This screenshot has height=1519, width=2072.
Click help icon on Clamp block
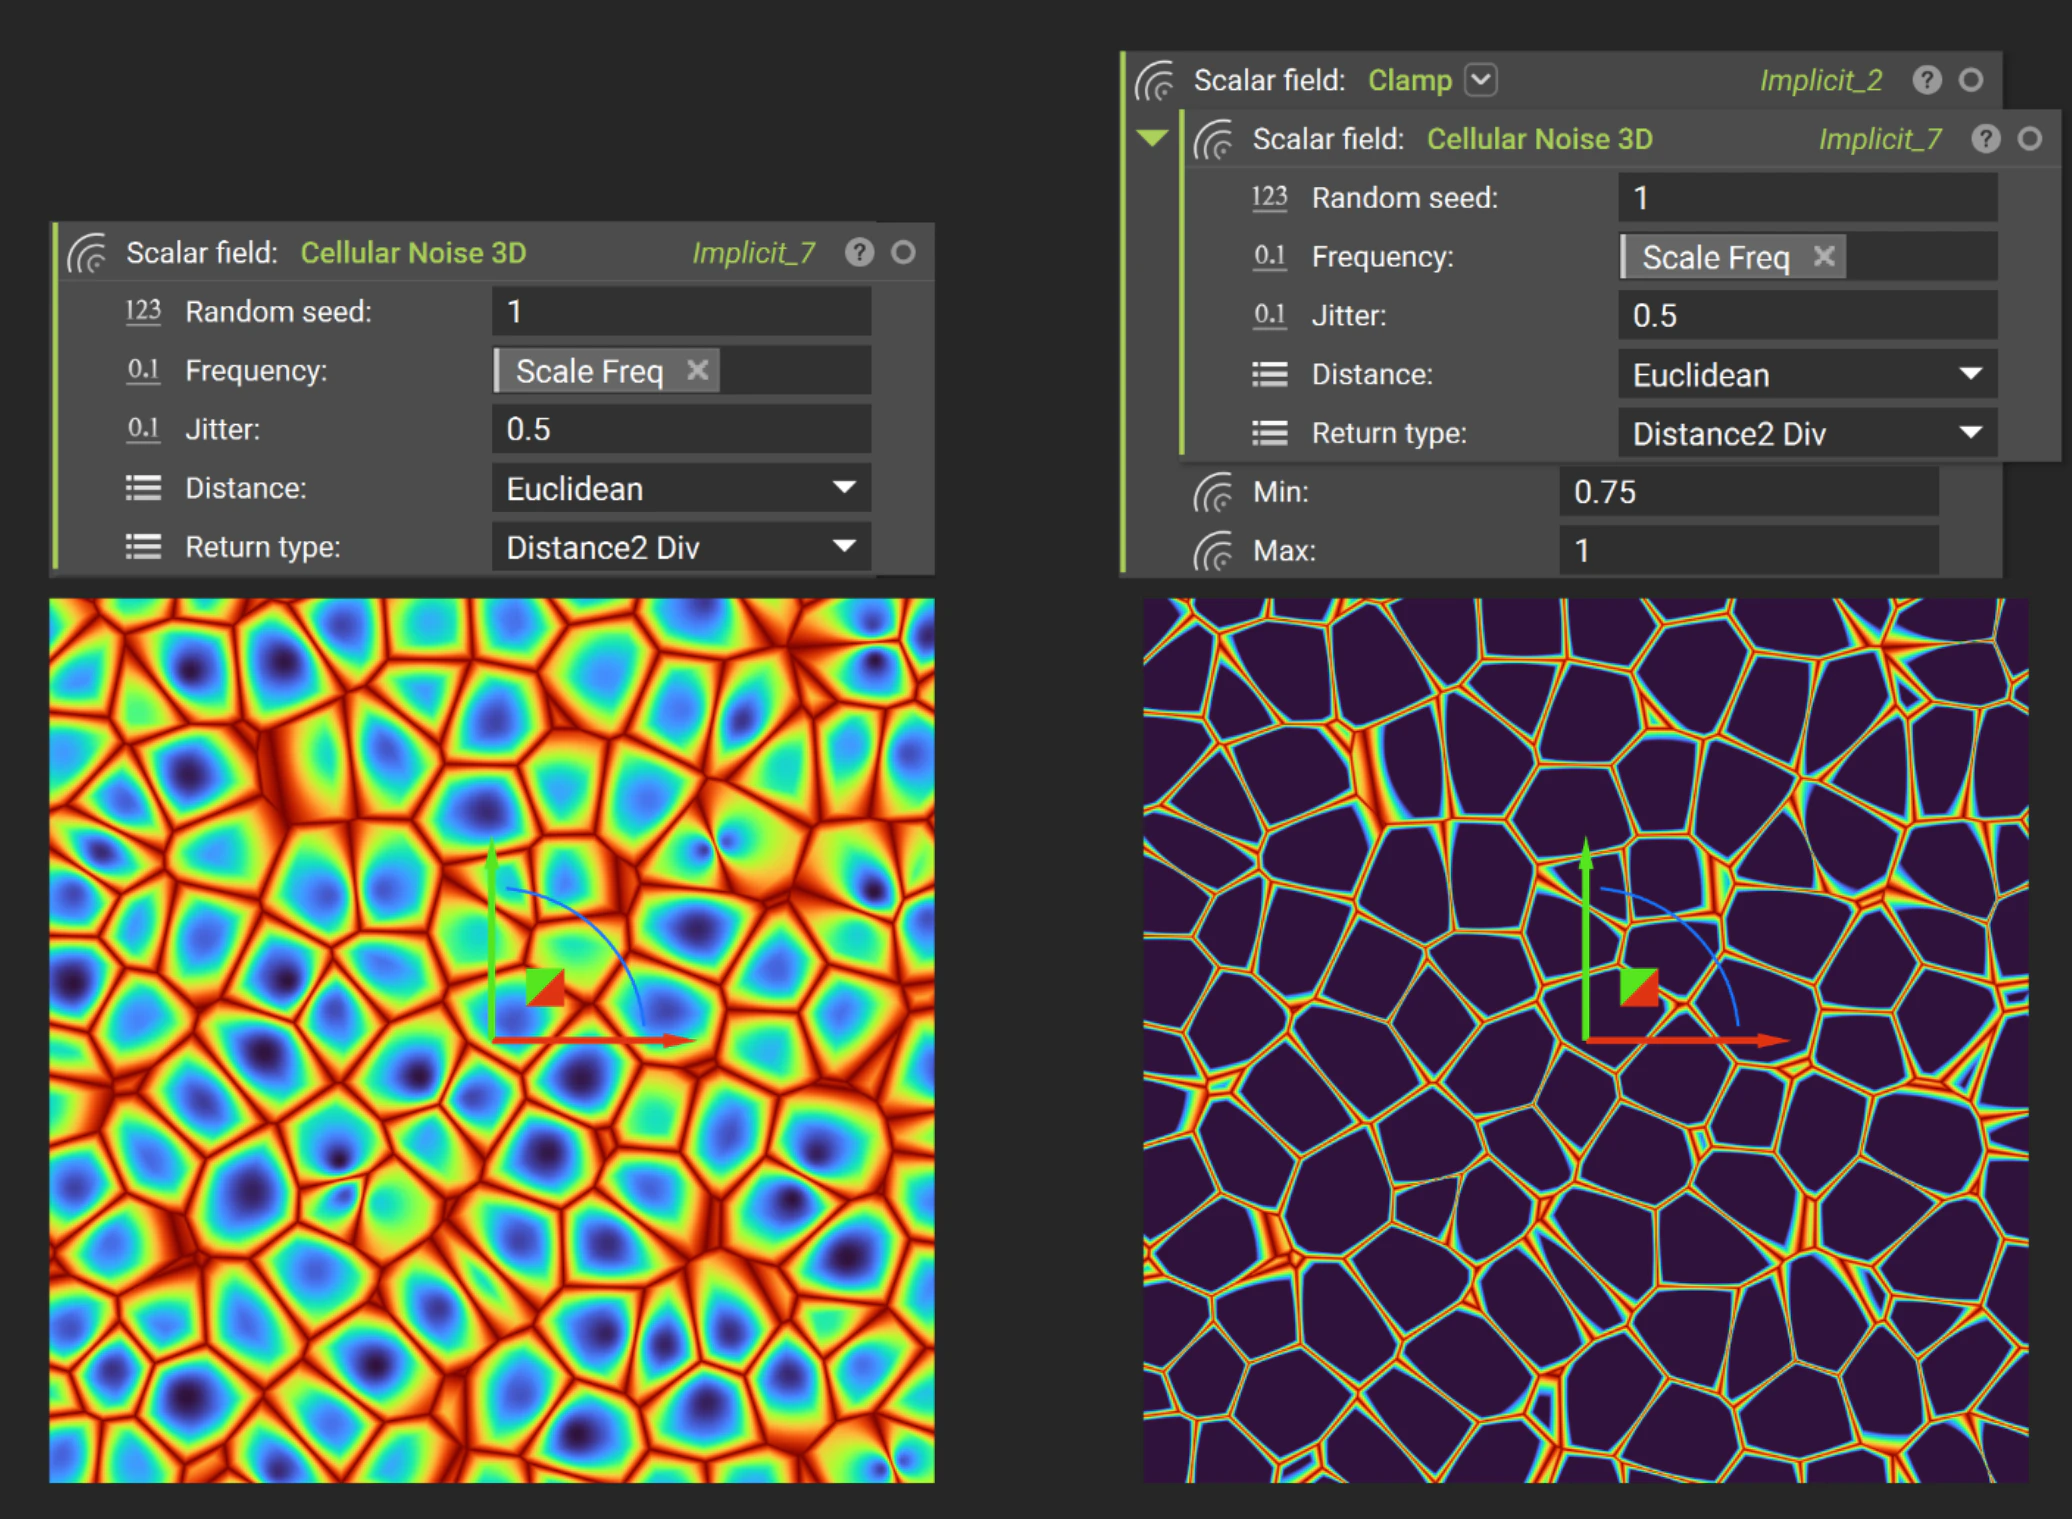coord(1926,80)
